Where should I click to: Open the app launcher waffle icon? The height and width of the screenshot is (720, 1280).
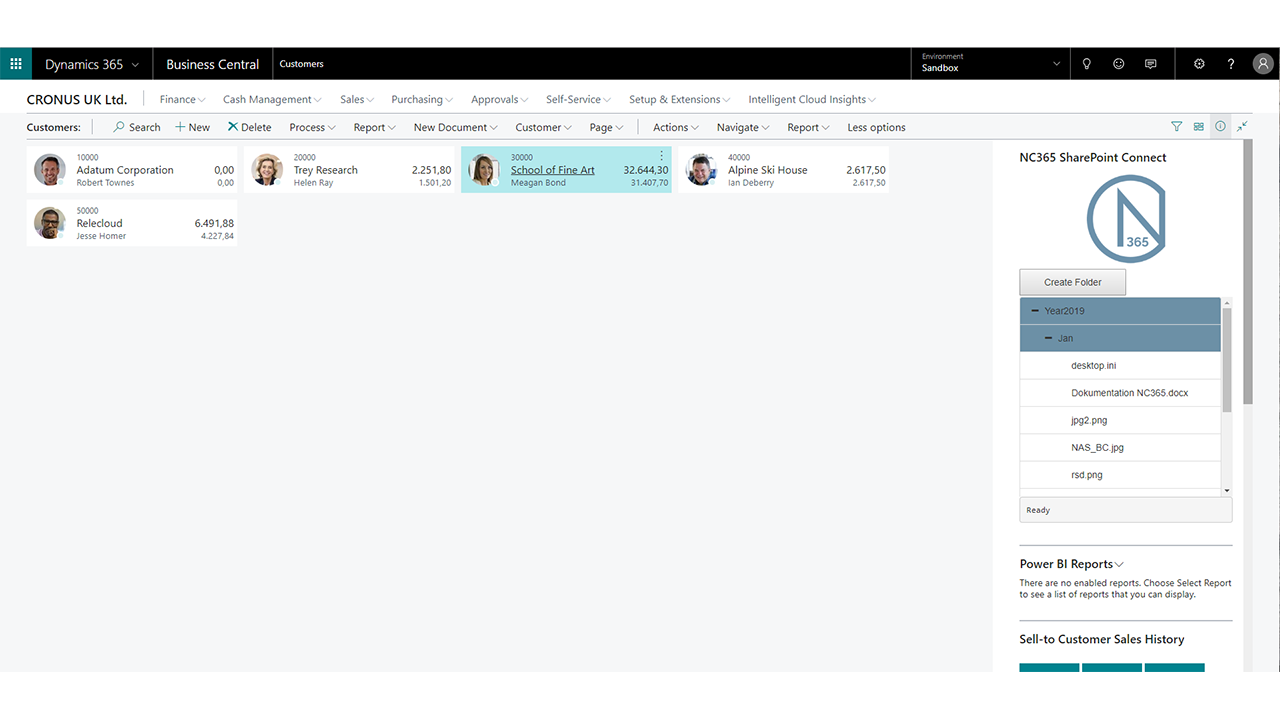pos(16,64)
